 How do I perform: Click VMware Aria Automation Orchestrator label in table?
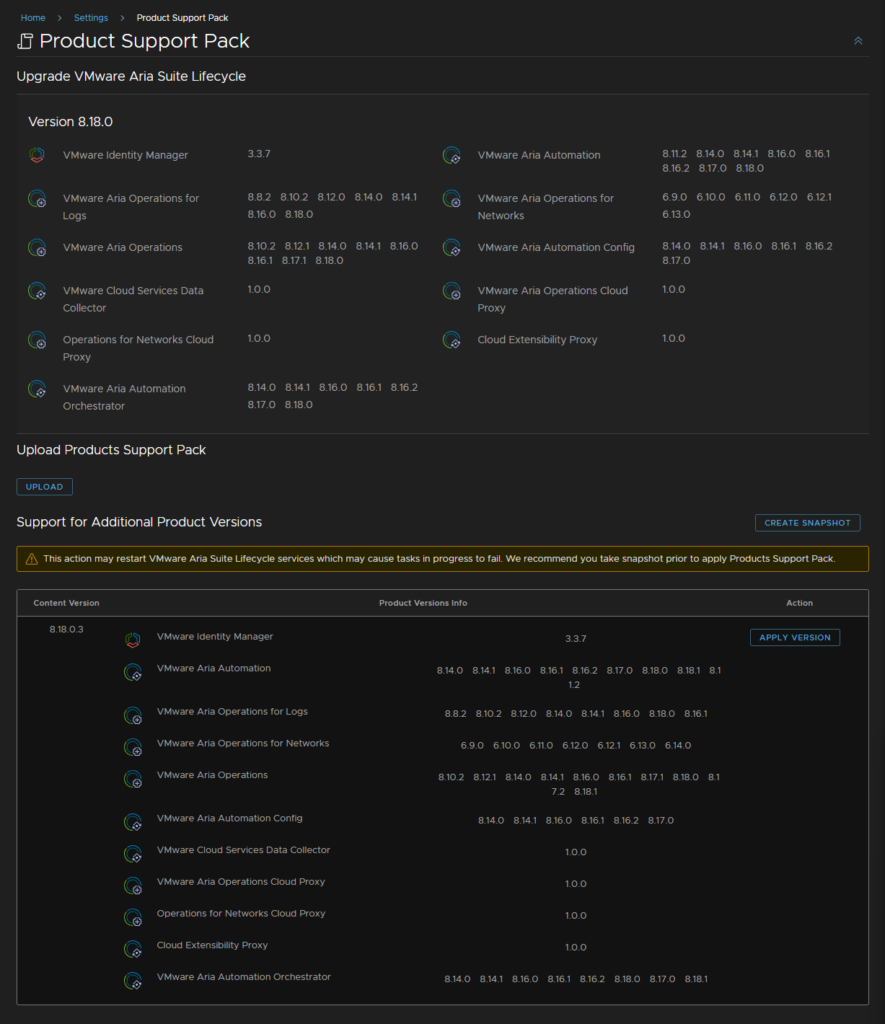244,977
